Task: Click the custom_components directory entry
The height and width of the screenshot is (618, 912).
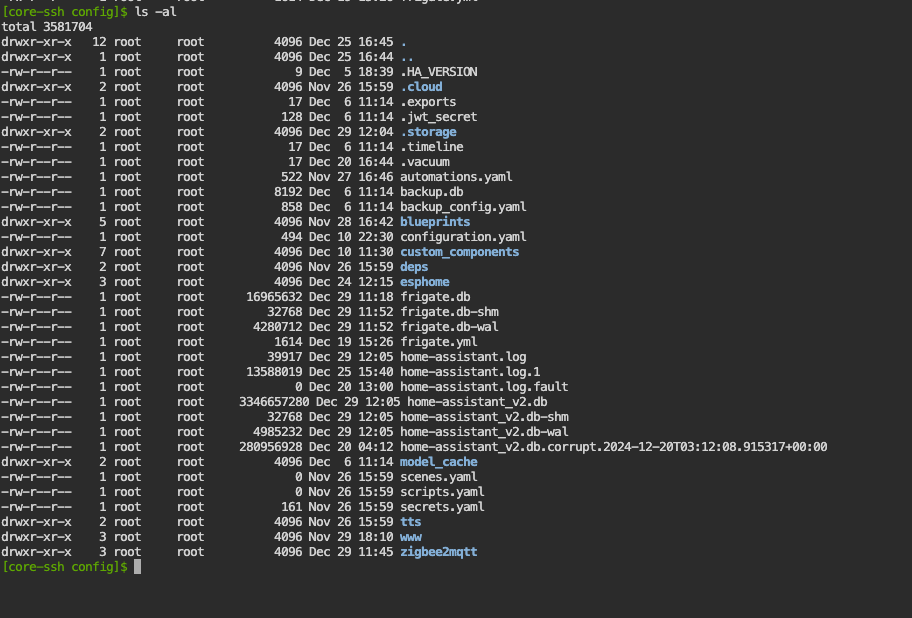Action: pos(459,252)
